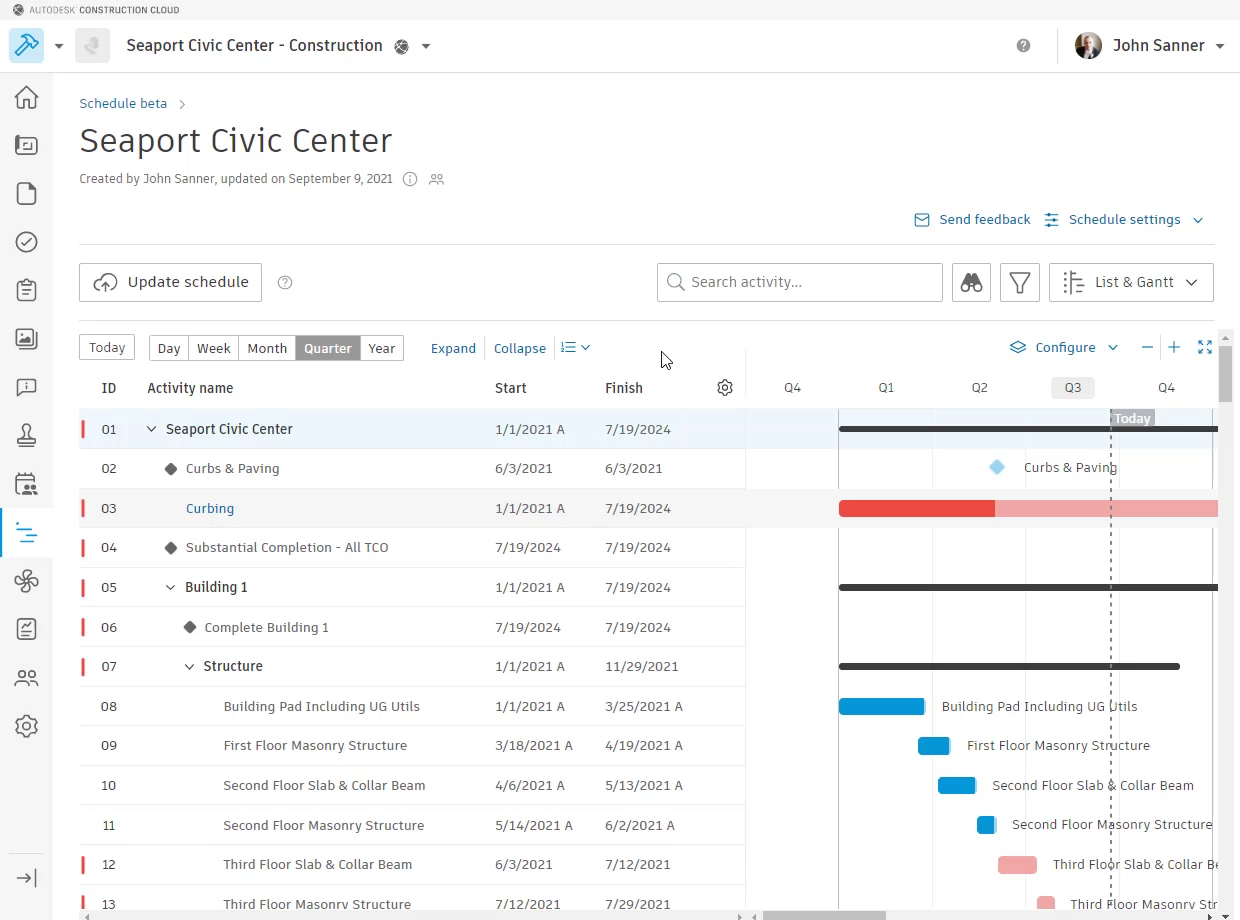The width and height of the screenshot is (1240, 920).
Task: Open the Members people icon in sidebar
Action: [26, 678]
